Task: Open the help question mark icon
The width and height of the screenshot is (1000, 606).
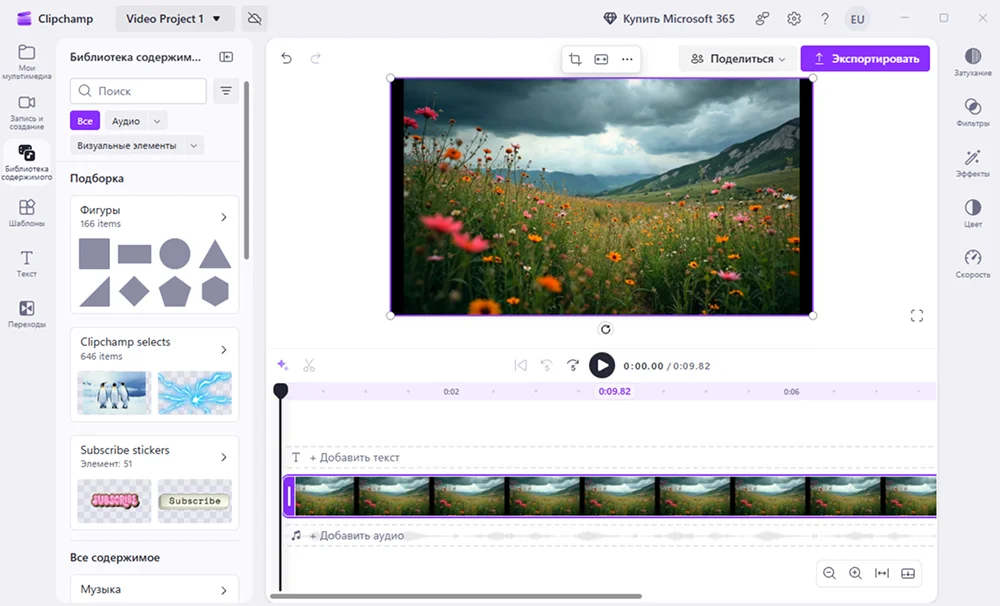Action: 825,18
